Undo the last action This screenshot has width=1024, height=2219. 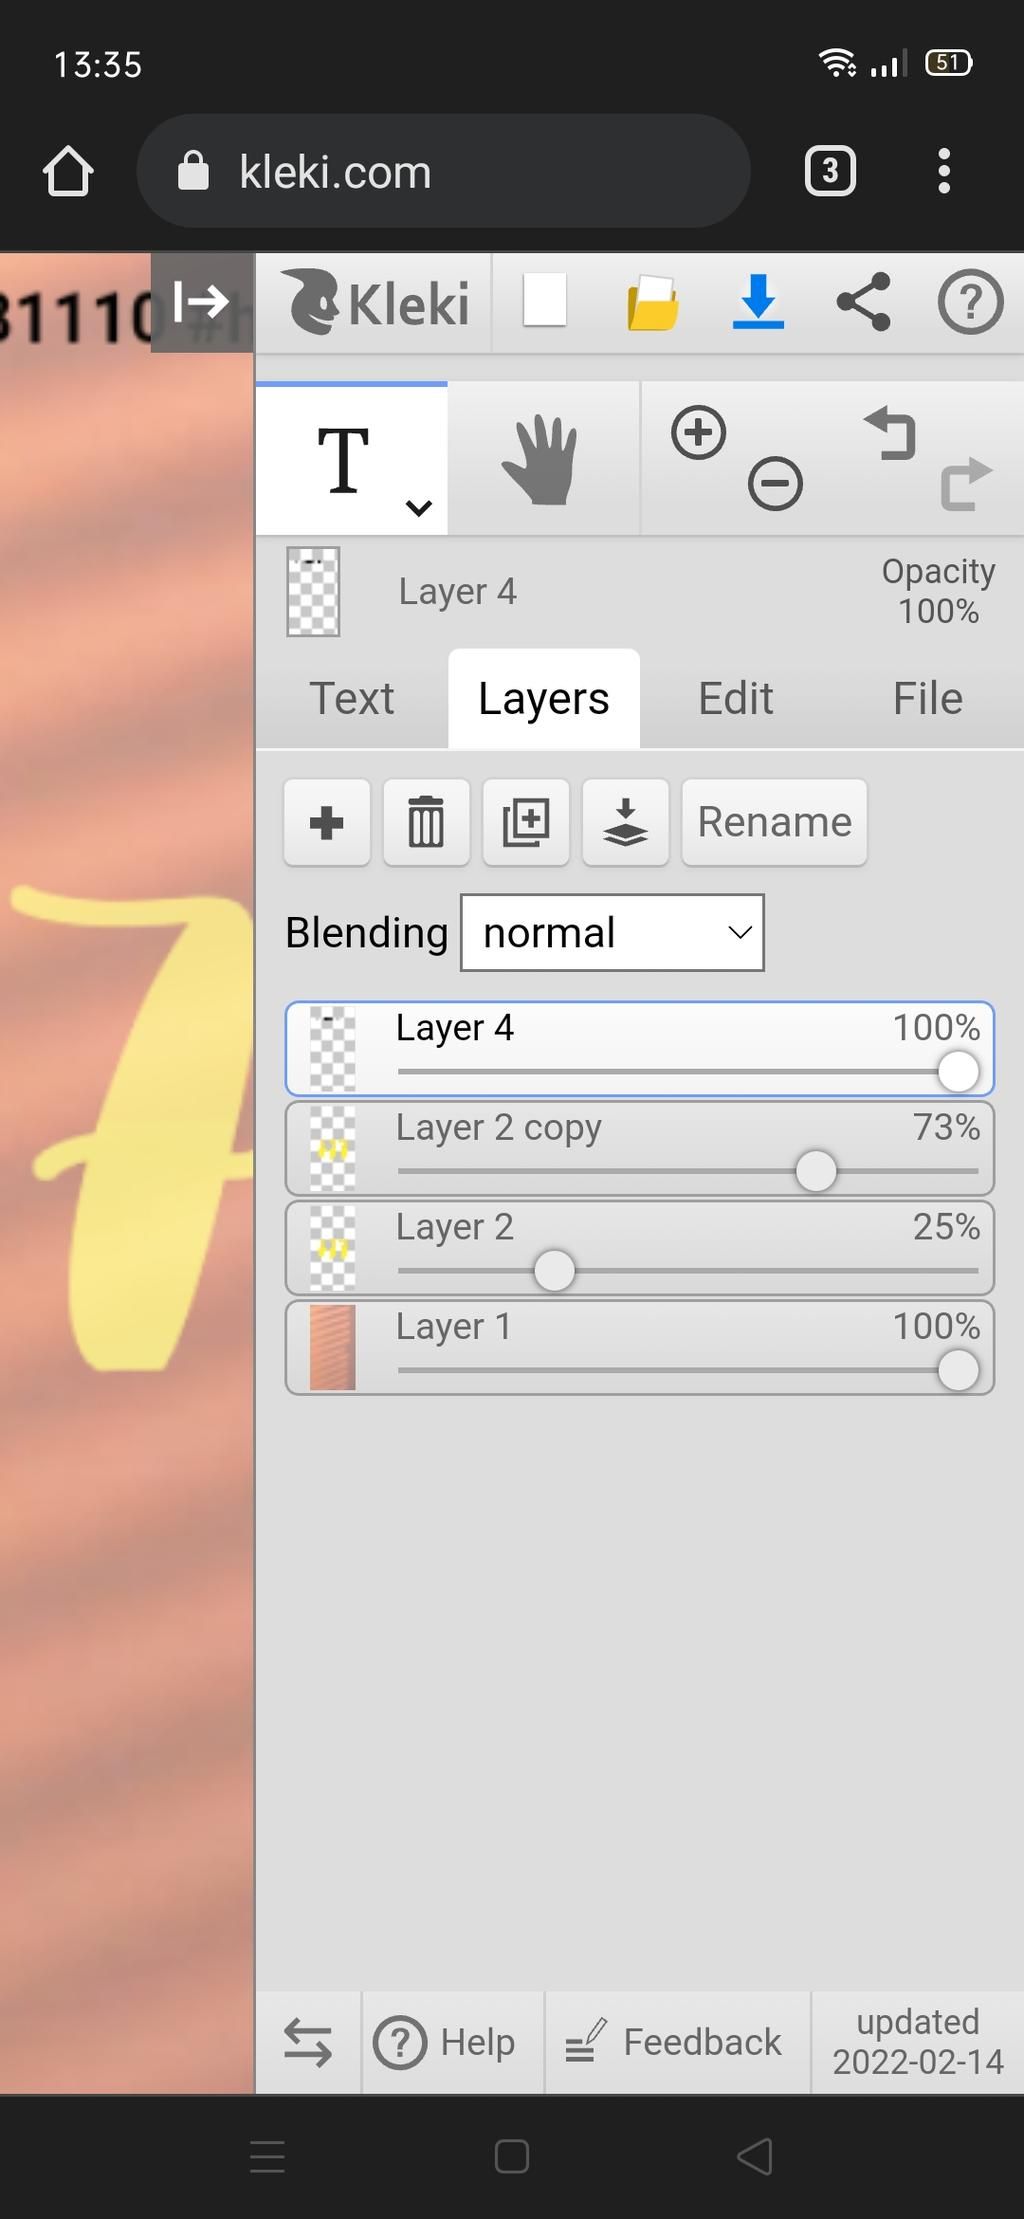pyautogui.click(x=889, y=433)
